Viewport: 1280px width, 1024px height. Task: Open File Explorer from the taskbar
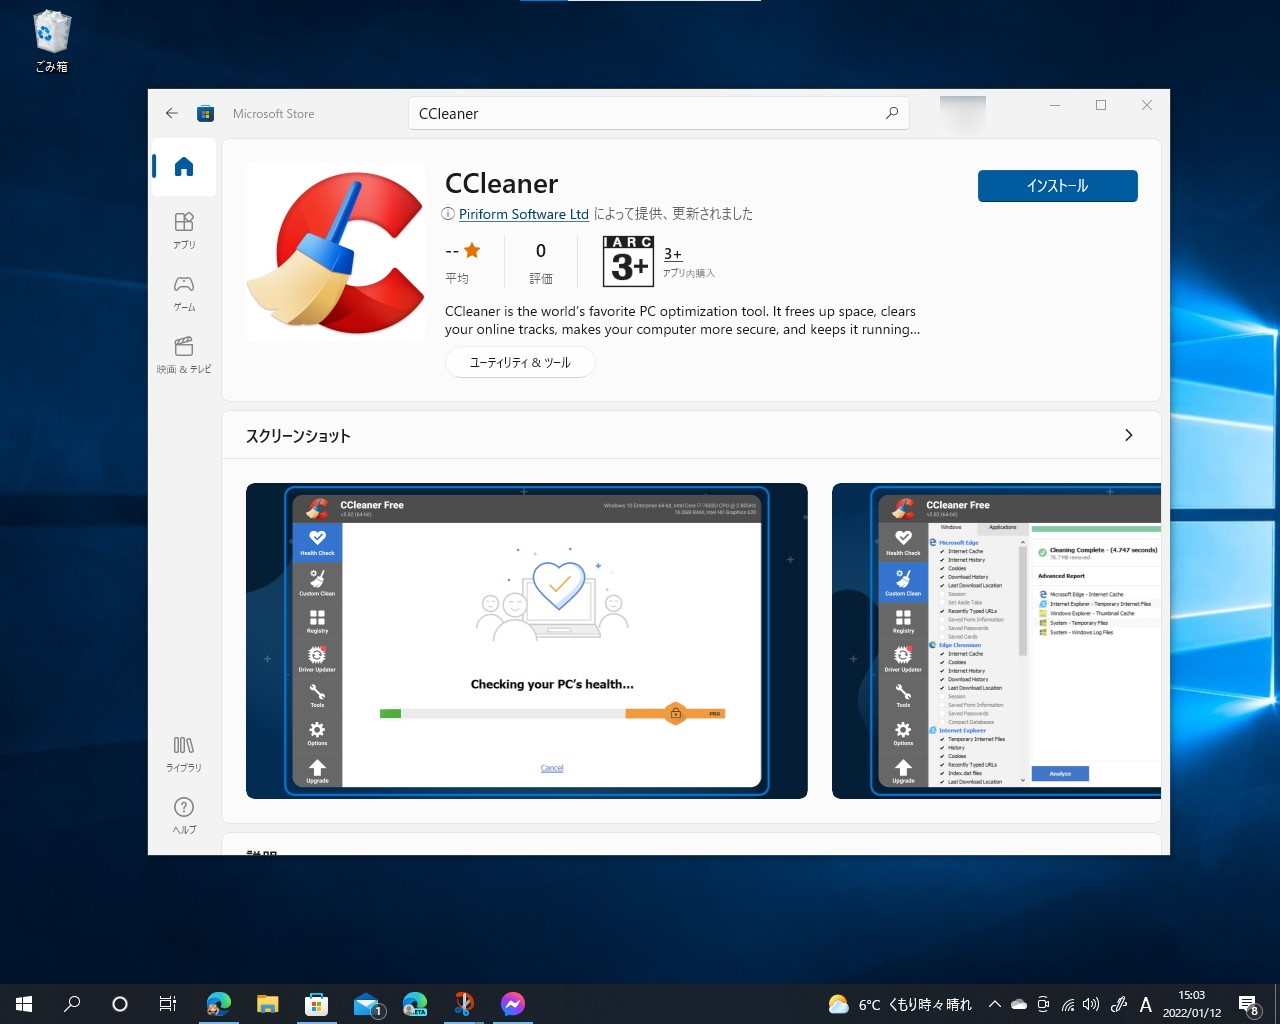267,1004
